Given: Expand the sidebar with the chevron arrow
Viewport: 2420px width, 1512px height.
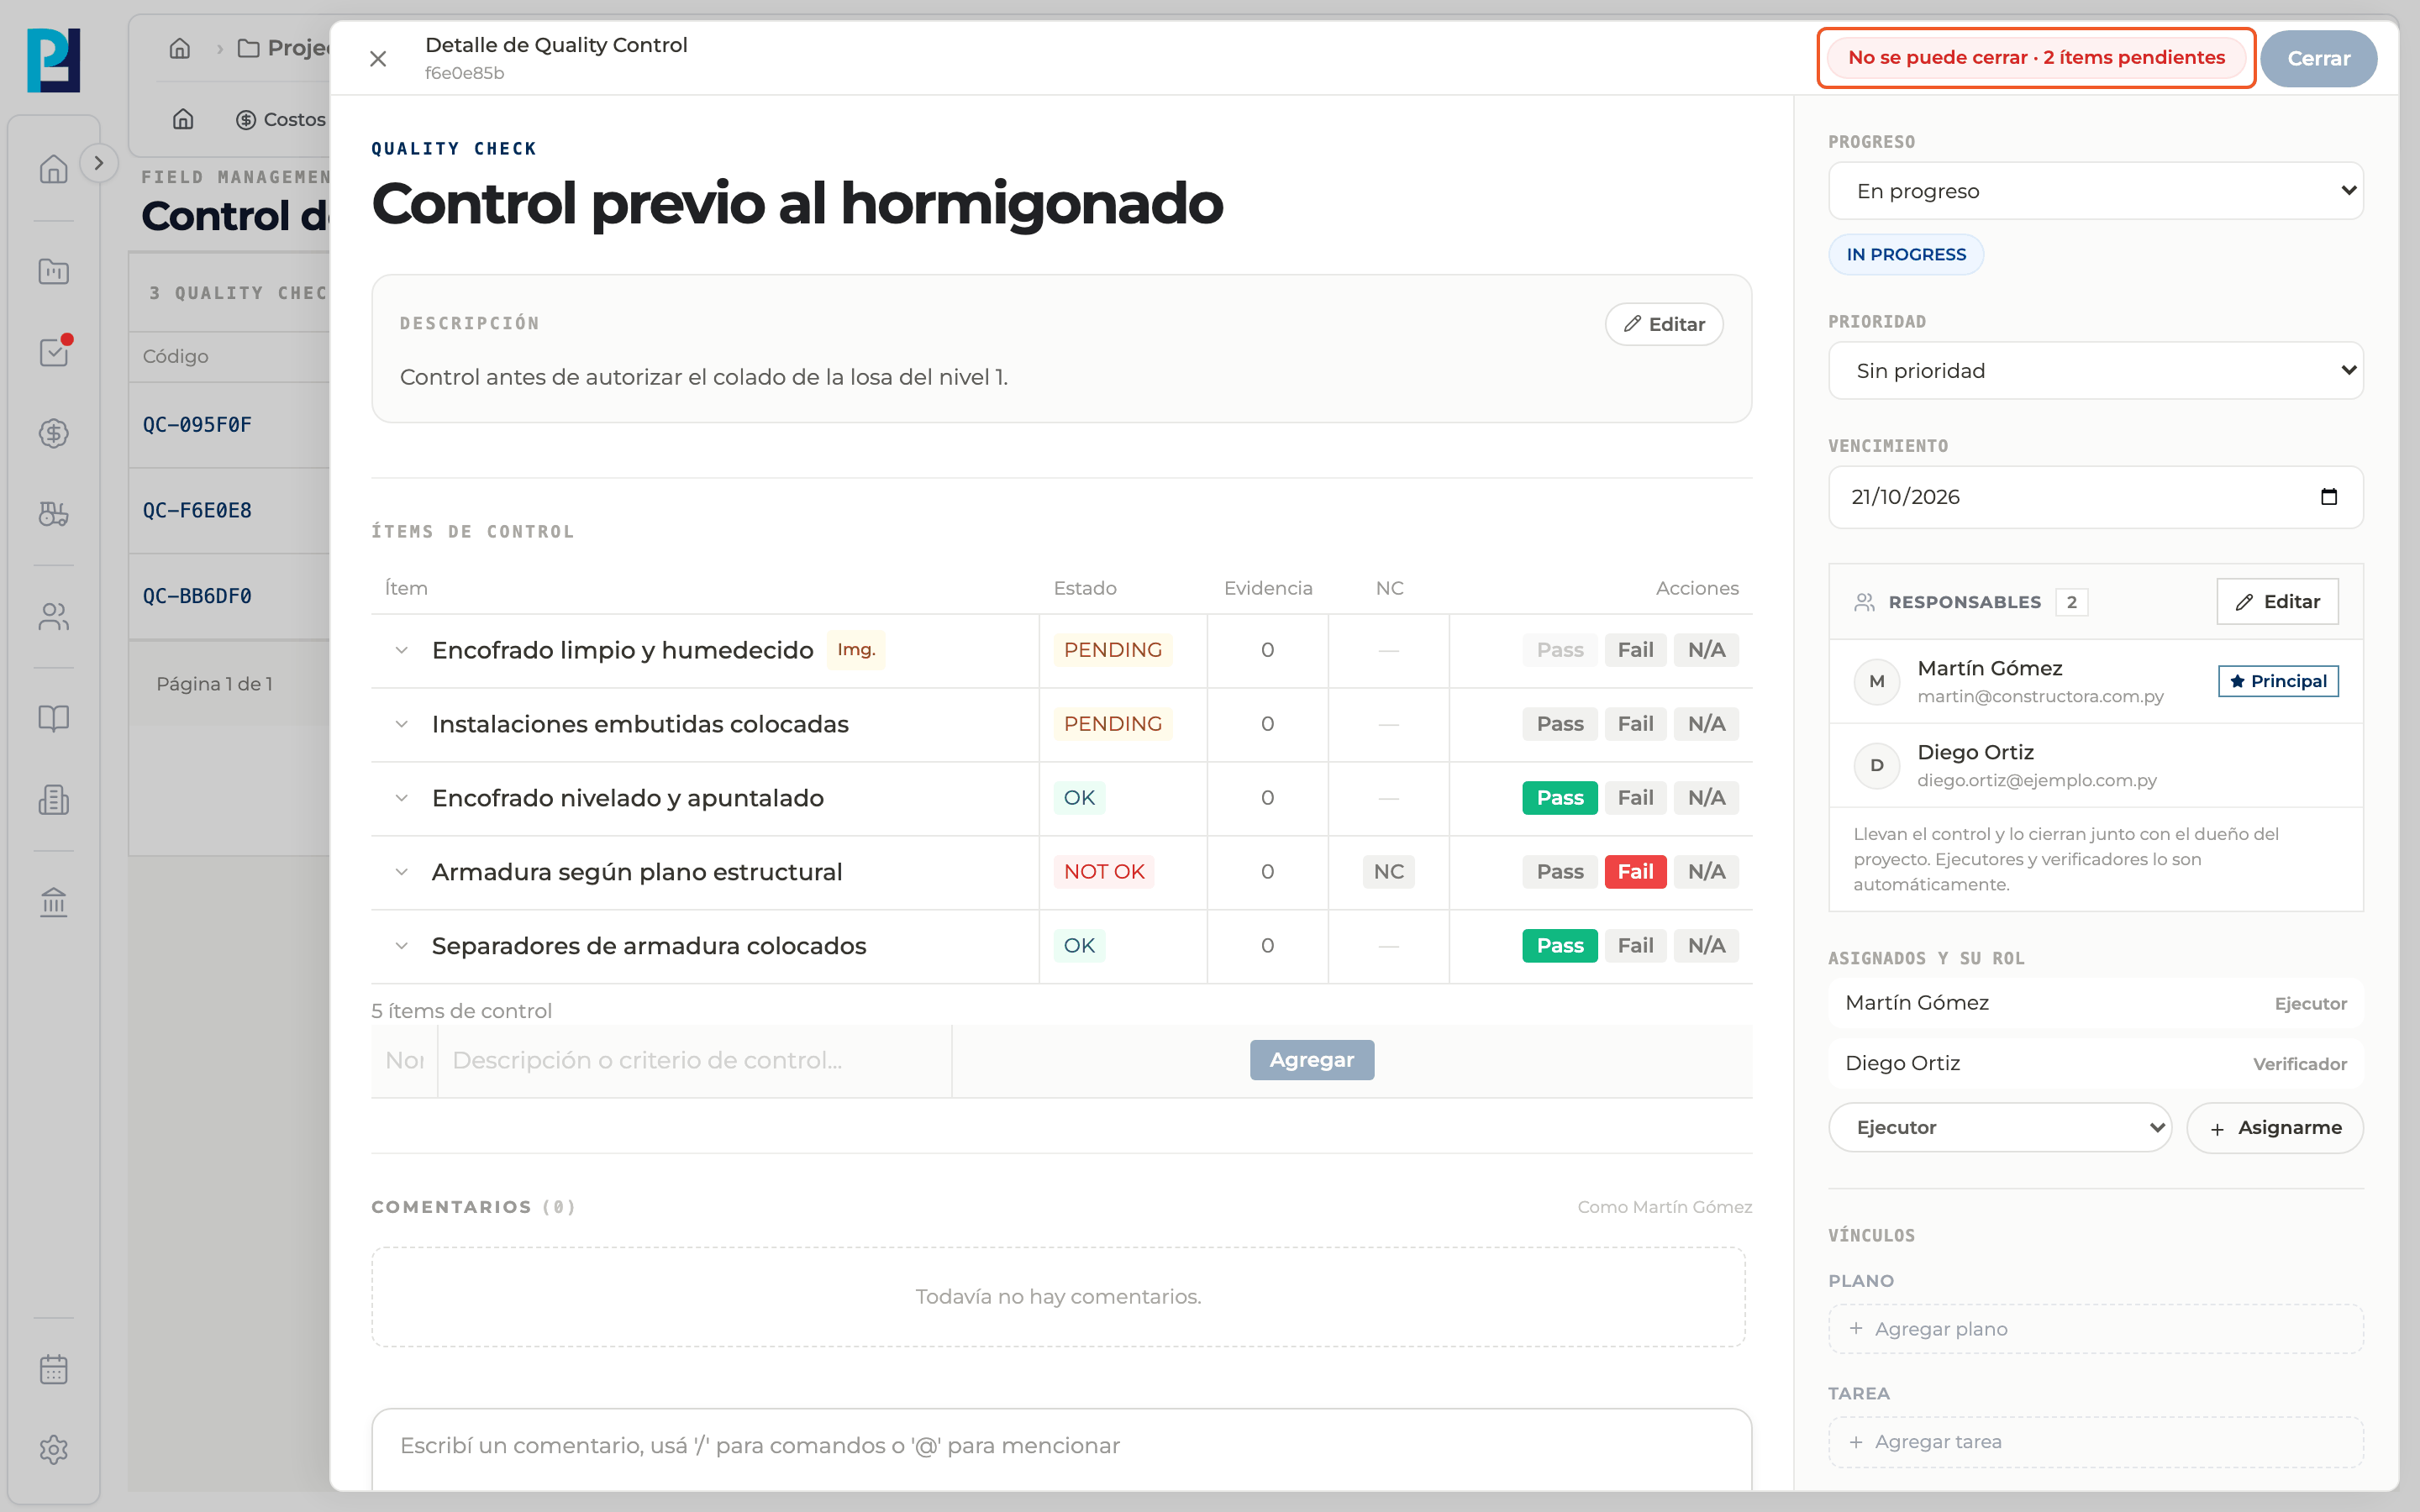Looking at the screenshot, I should tap(98, 163).
